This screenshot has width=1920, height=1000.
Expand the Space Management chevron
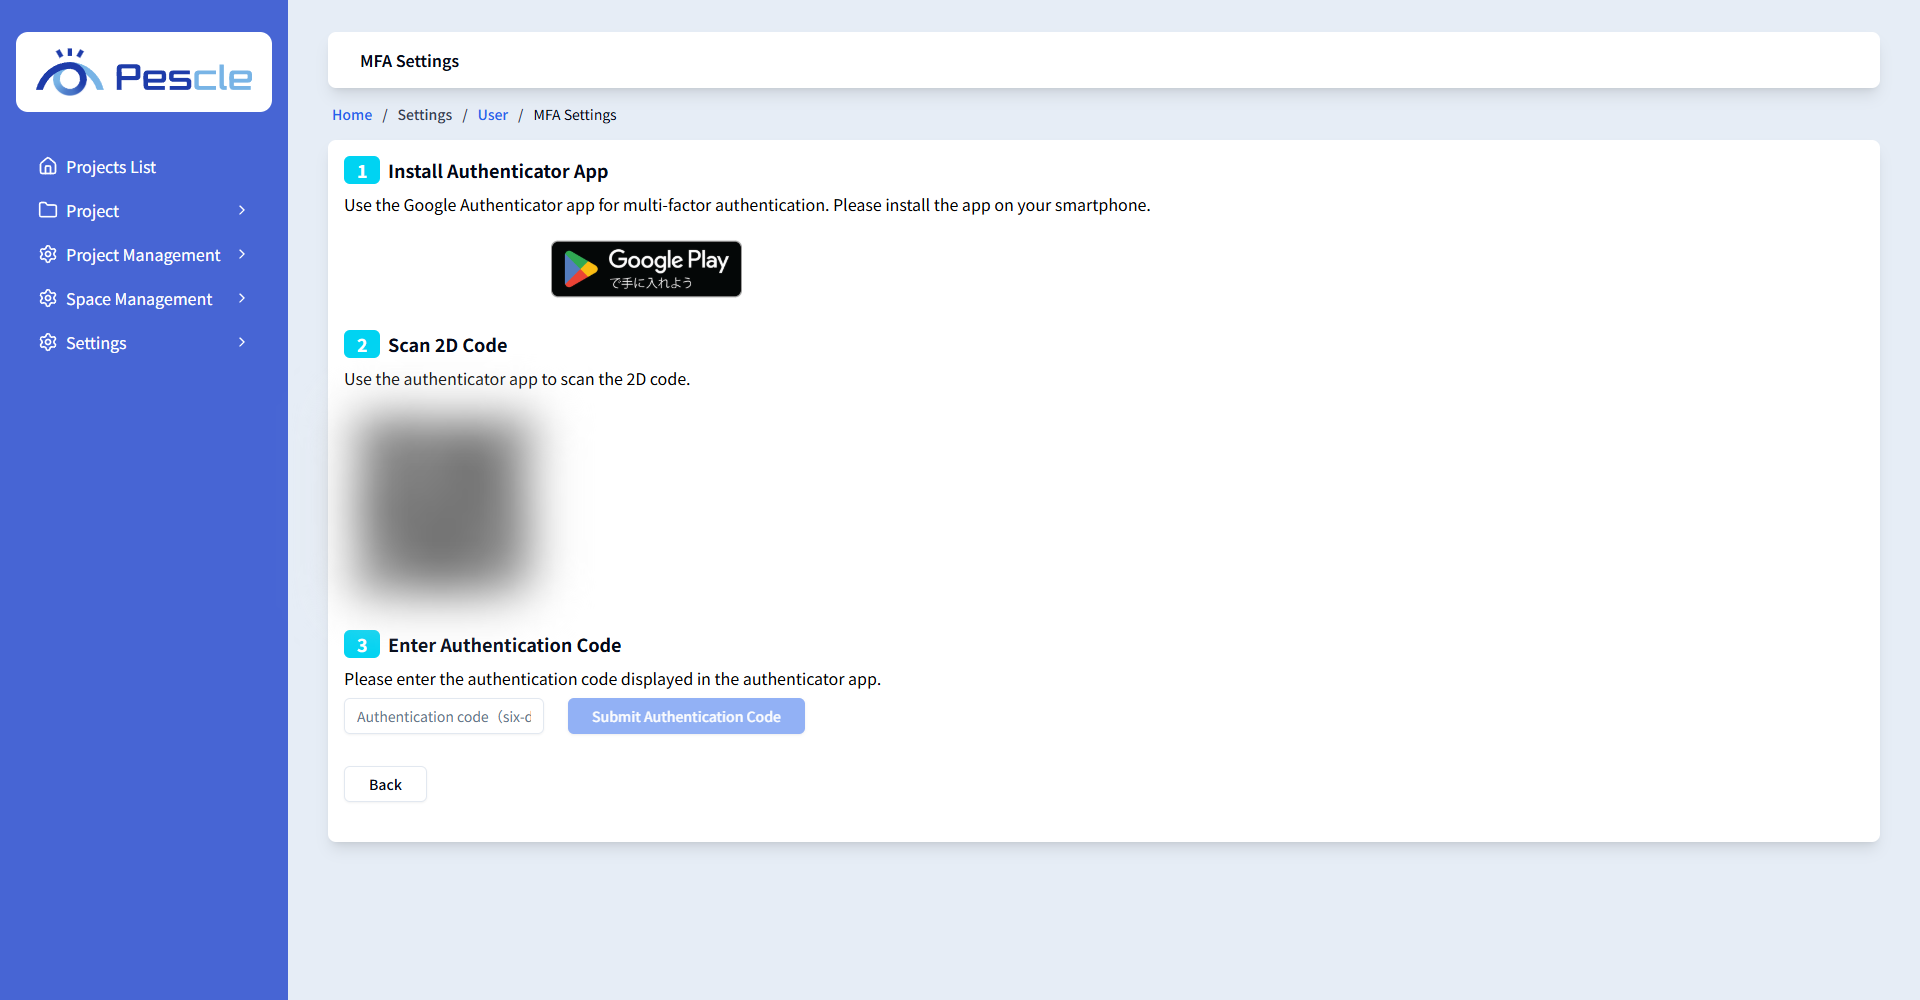pyautogui.click(x=242, y=298)
